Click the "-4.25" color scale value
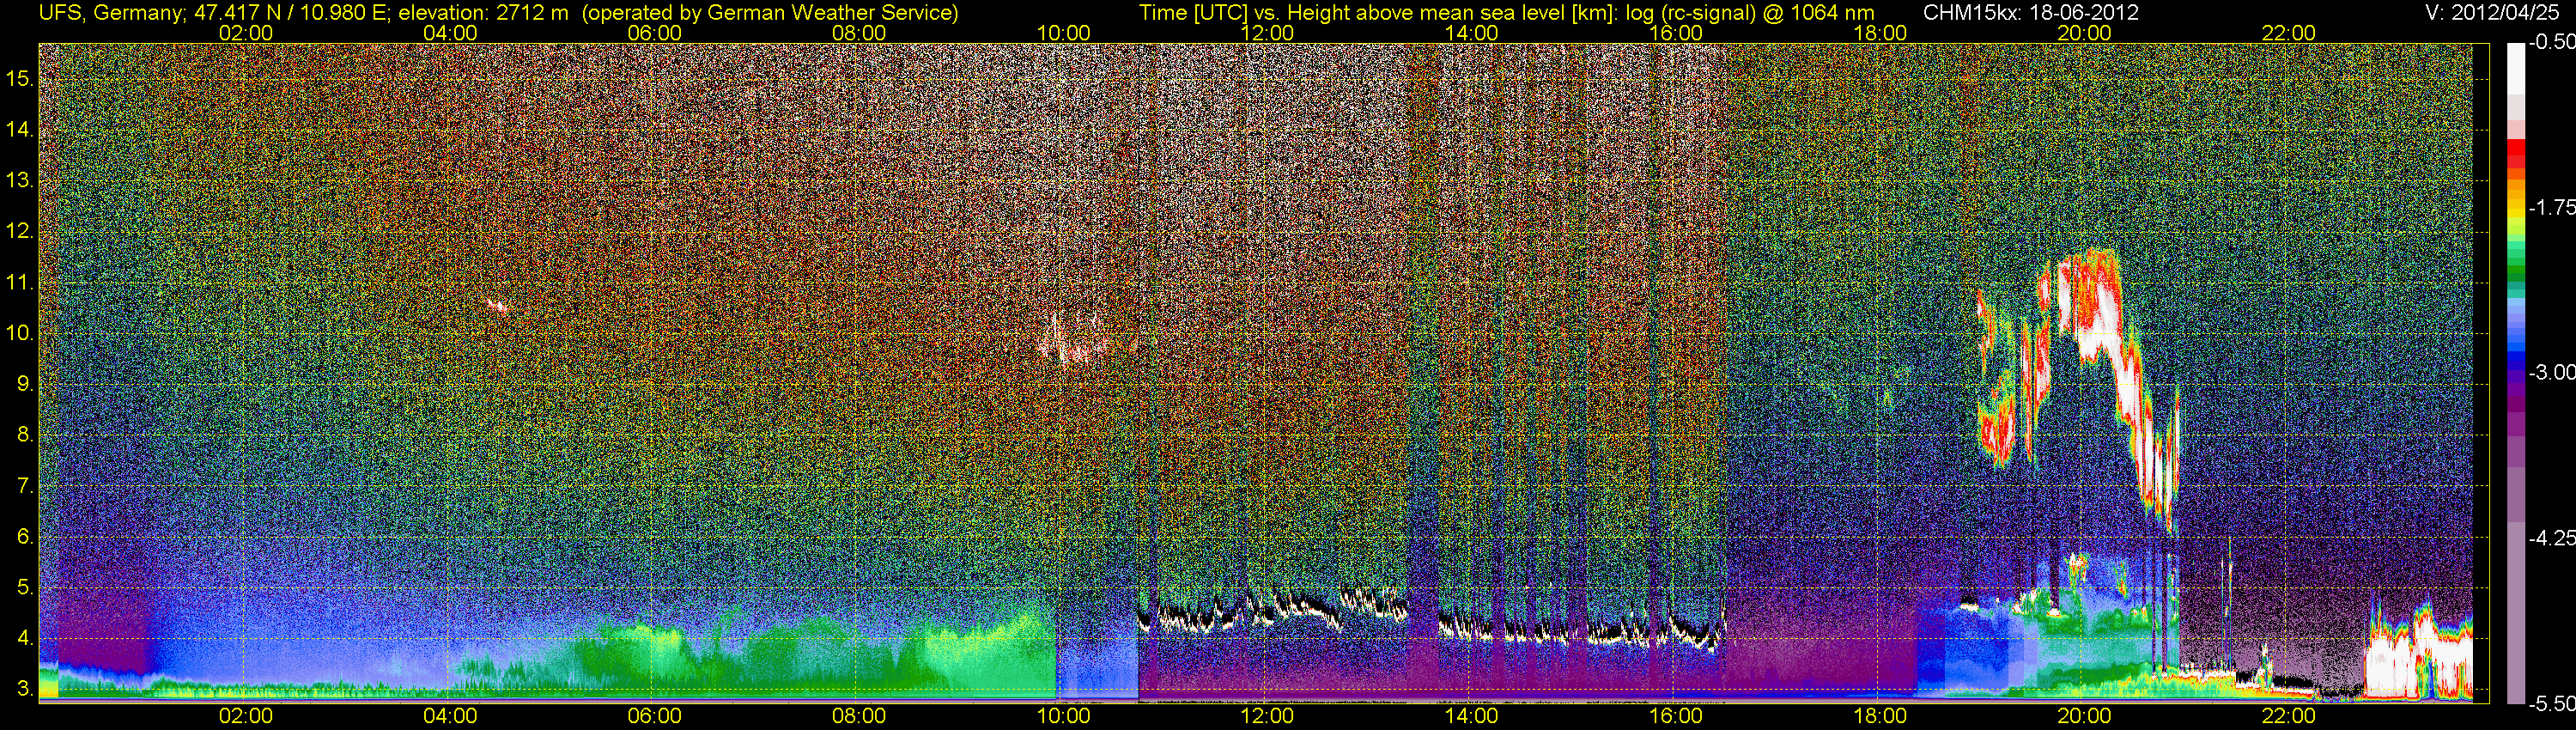The height and width of the screenshot is (730, 2576). 2551,538
